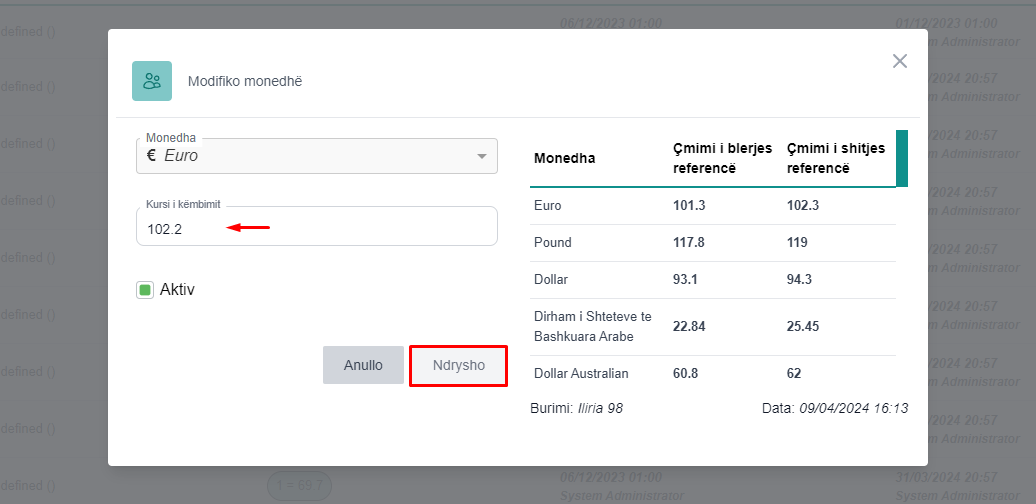1036x504 pixels.
Task: Click the currency group icon in dialog header
Action: (152, 81)
